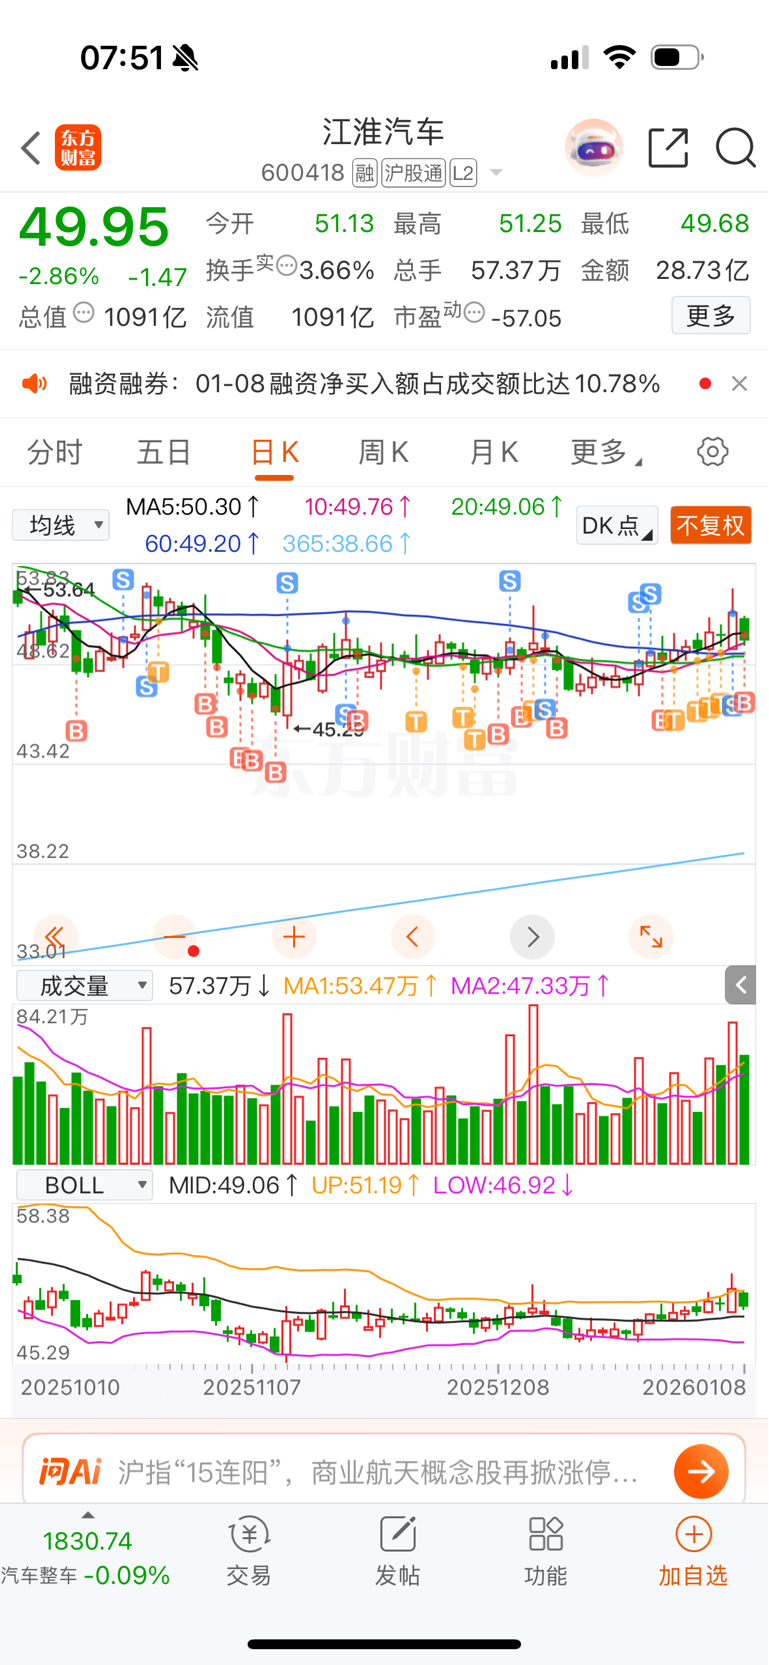The height and width of the screenshot is (1665, 769).
Task: Tap the 问AI logo
Action: coord(70,1471)
